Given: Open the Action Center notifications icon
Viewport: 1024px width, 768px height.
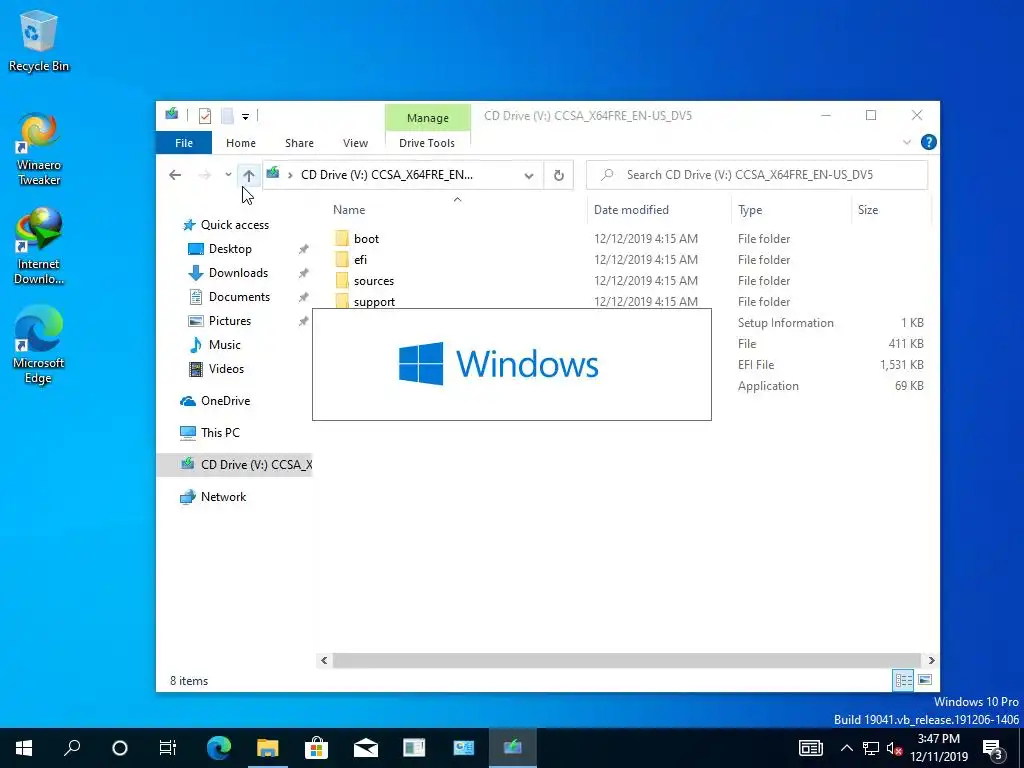Looking at the screenshot, I should click(993, 749).
